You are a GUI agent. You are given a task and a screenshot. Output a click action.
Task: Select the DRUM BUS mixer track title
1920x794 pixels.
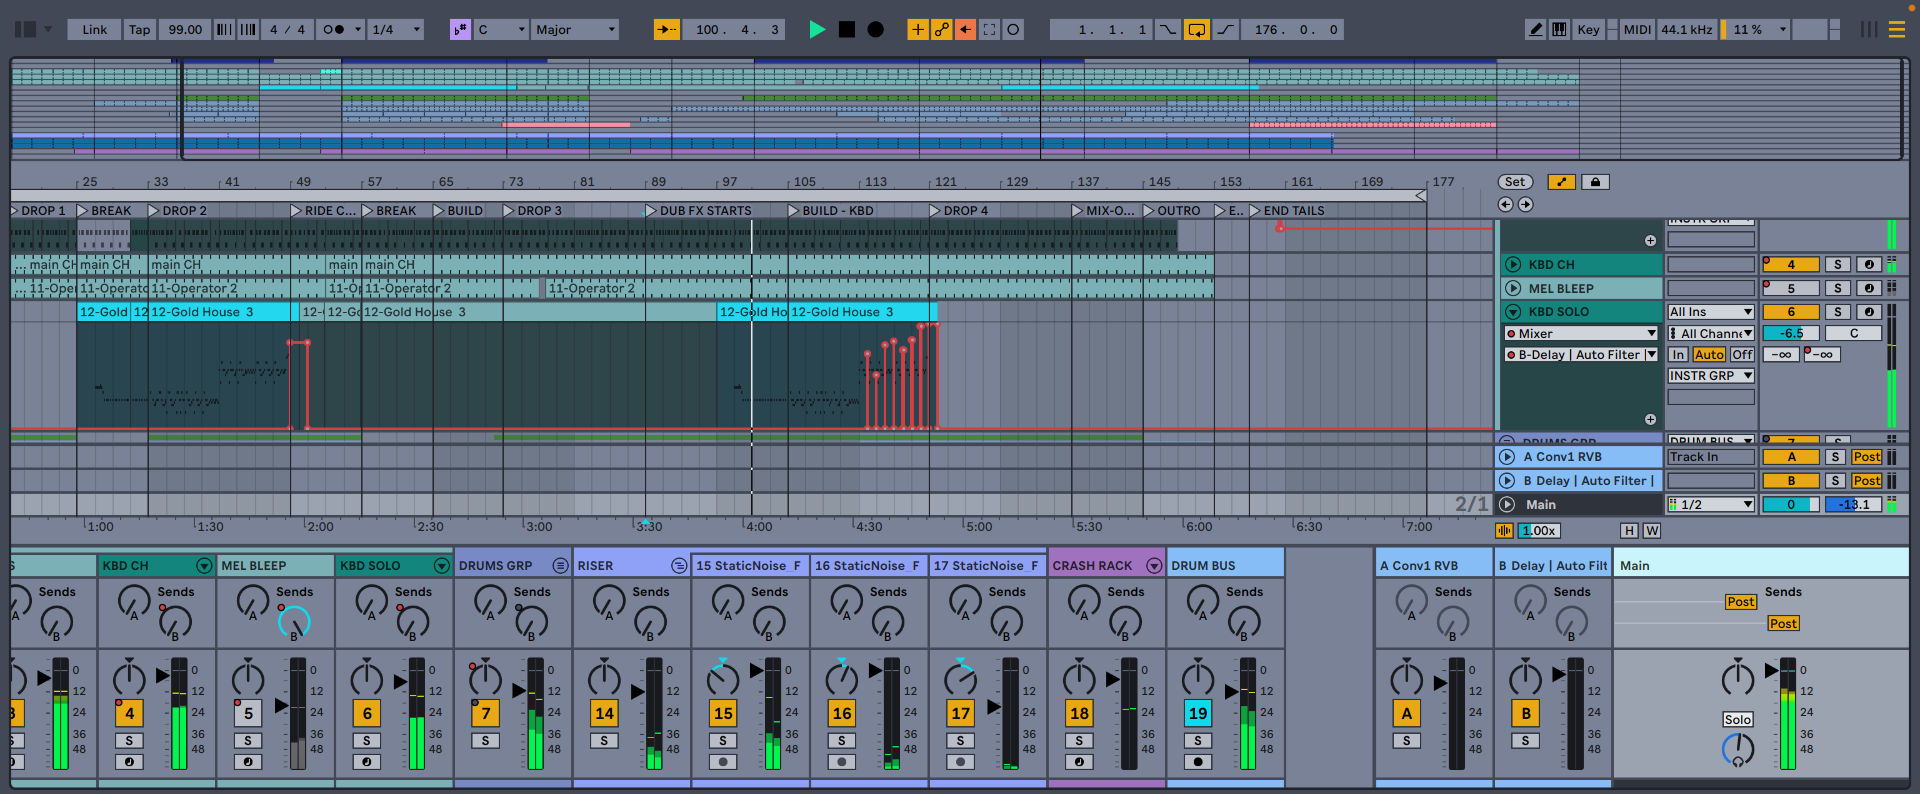tap(1225, 566)
